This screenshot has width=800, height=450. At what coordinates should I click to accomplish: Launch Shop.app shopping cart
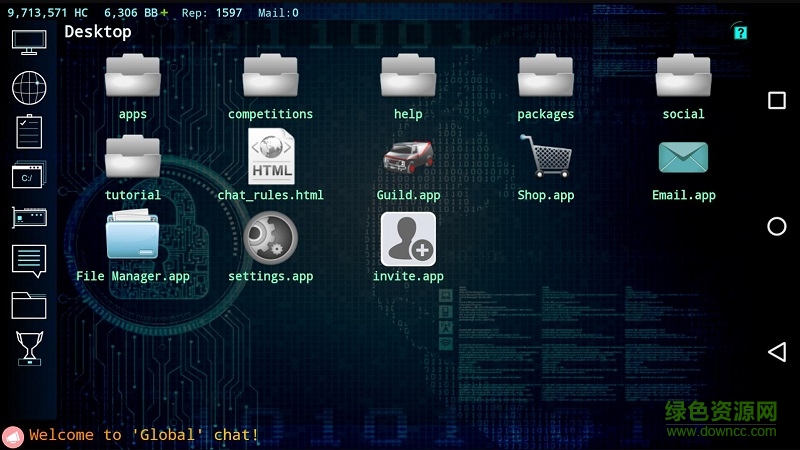pyautogui.click(x=545, y=156)
